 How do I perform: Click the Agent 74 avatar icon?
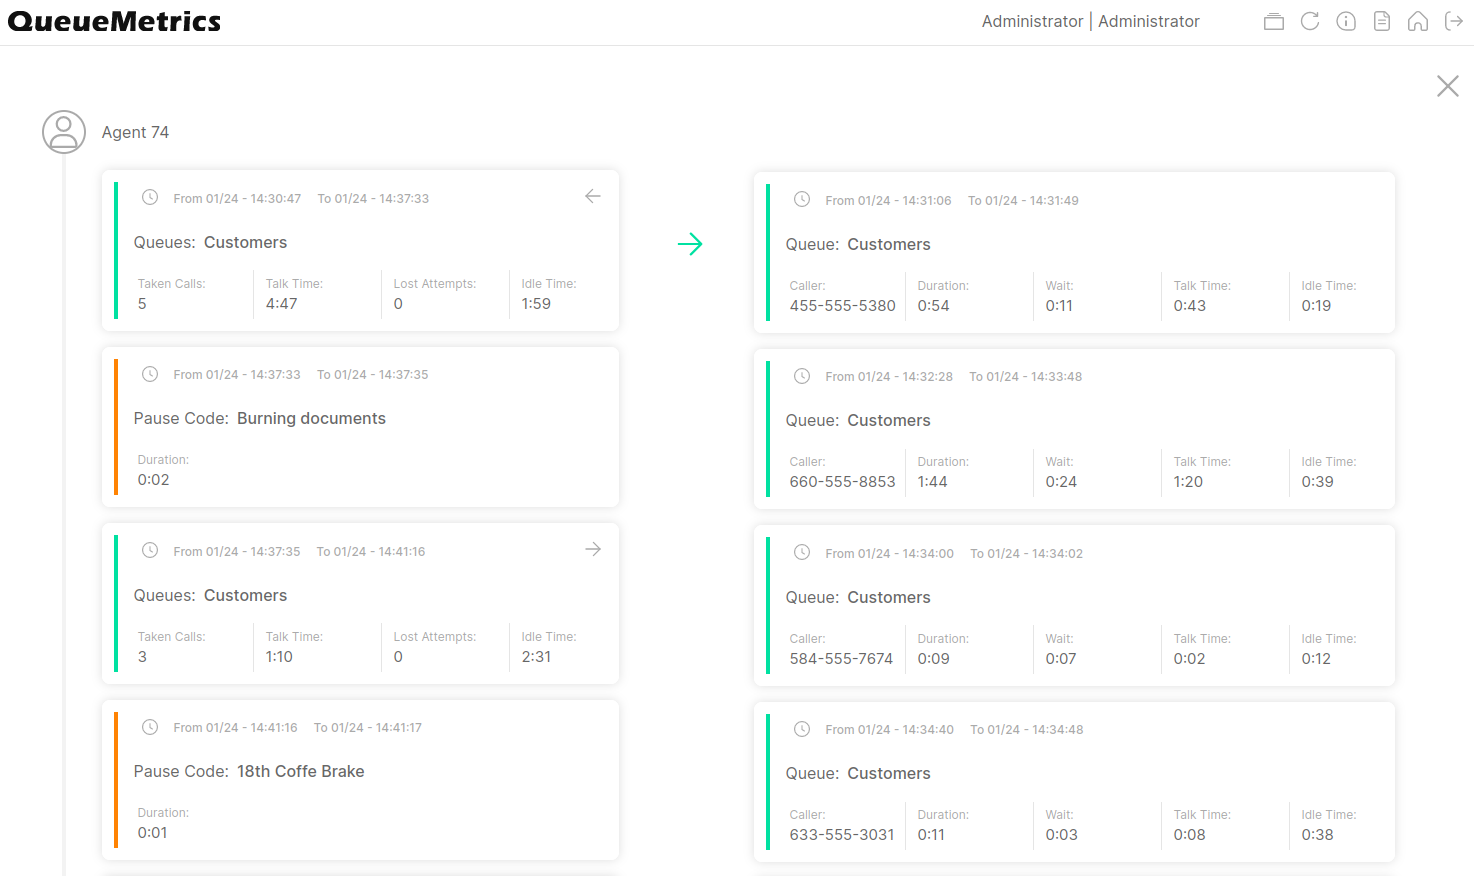click(64, 132)
